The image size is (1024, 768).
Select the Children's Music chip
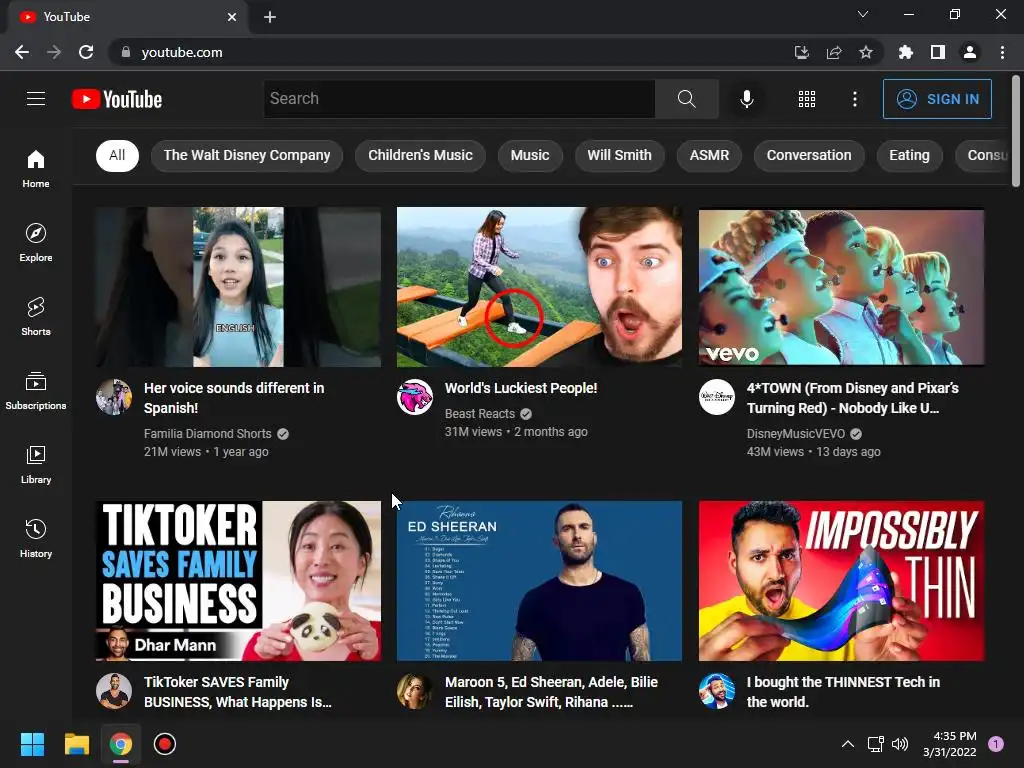click(420, 155)
